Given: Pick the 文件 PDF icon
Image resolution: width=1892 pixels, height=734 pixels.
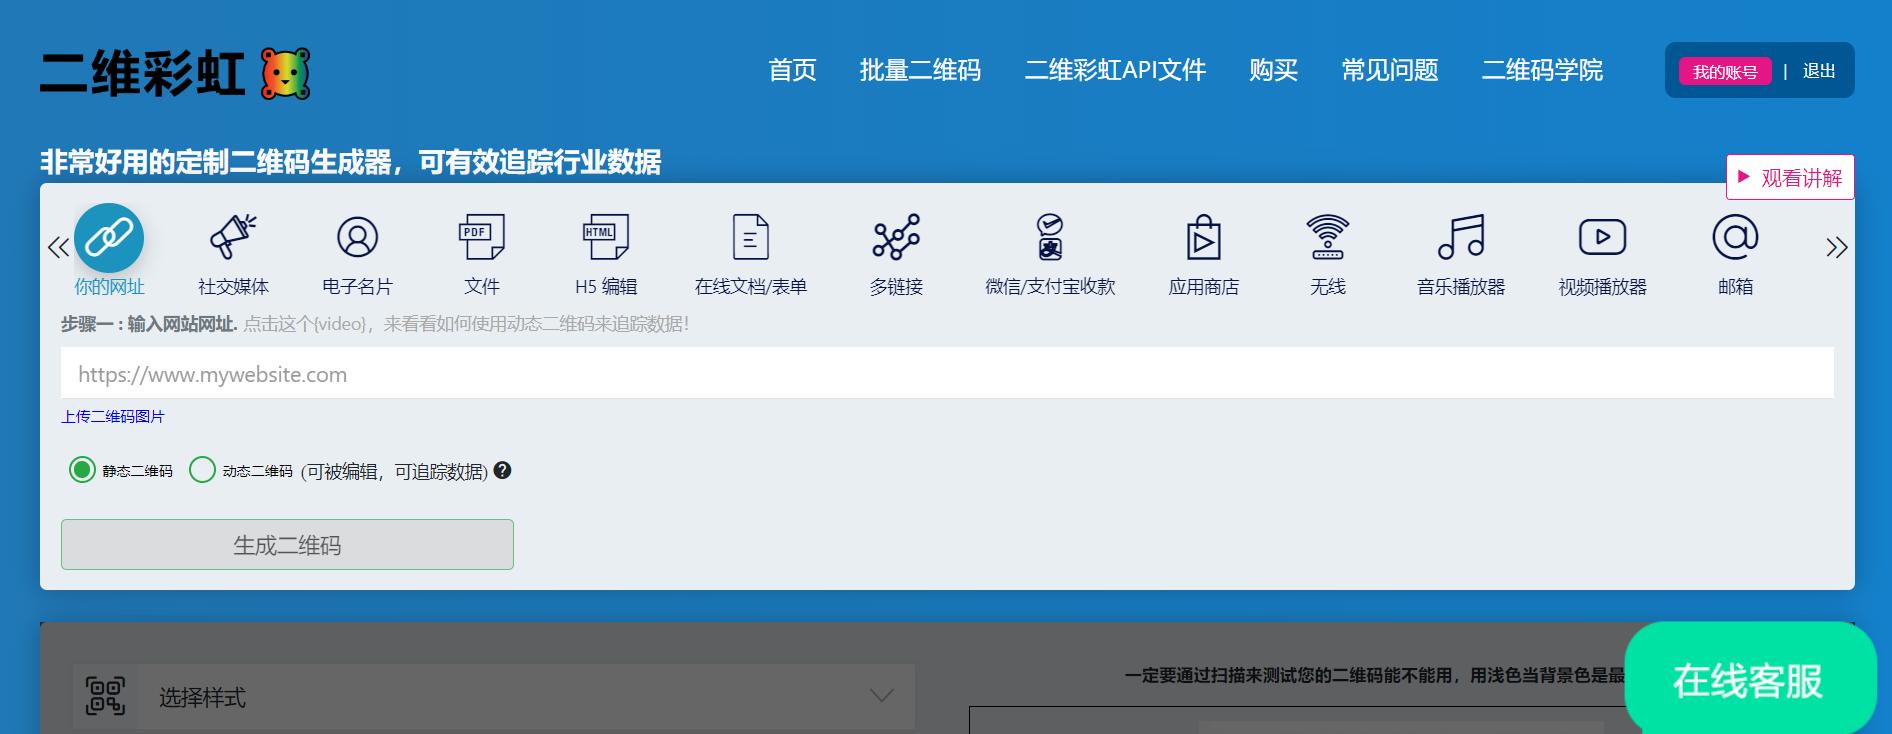Looking at the screenshot, I should tap(481, 237).
